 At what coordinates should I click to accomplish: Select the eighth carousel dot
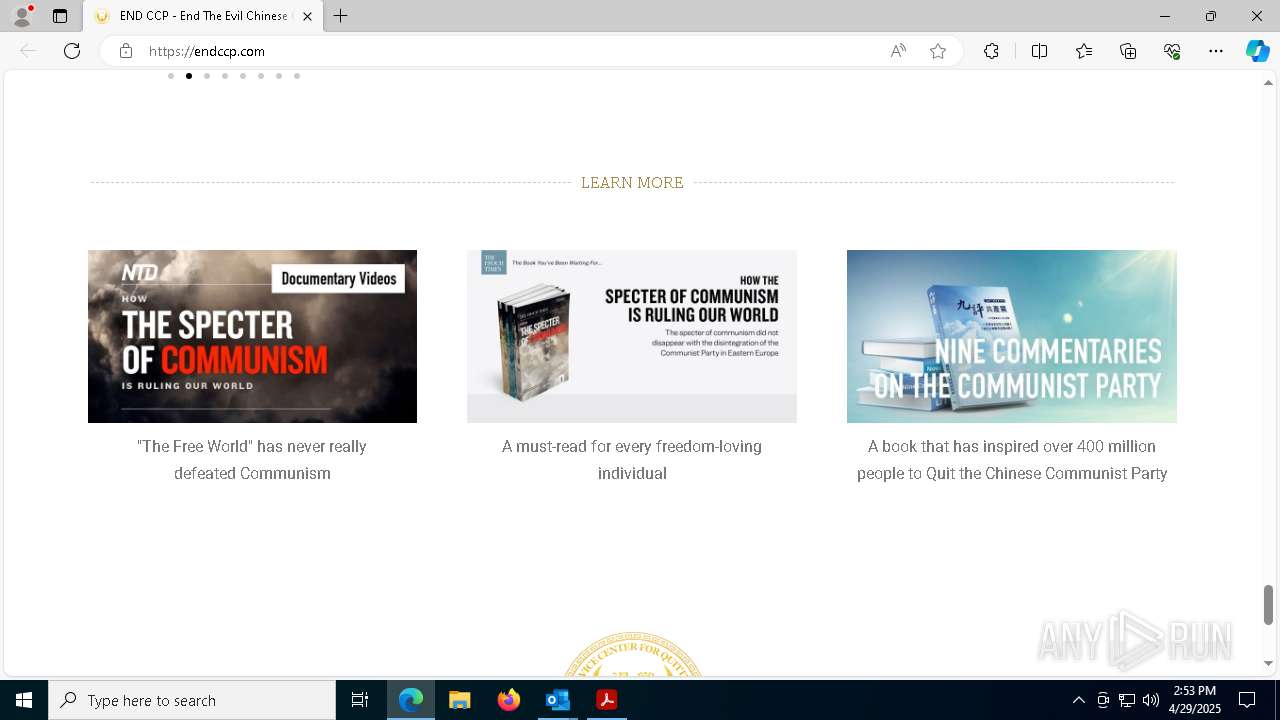click(297, 76)
